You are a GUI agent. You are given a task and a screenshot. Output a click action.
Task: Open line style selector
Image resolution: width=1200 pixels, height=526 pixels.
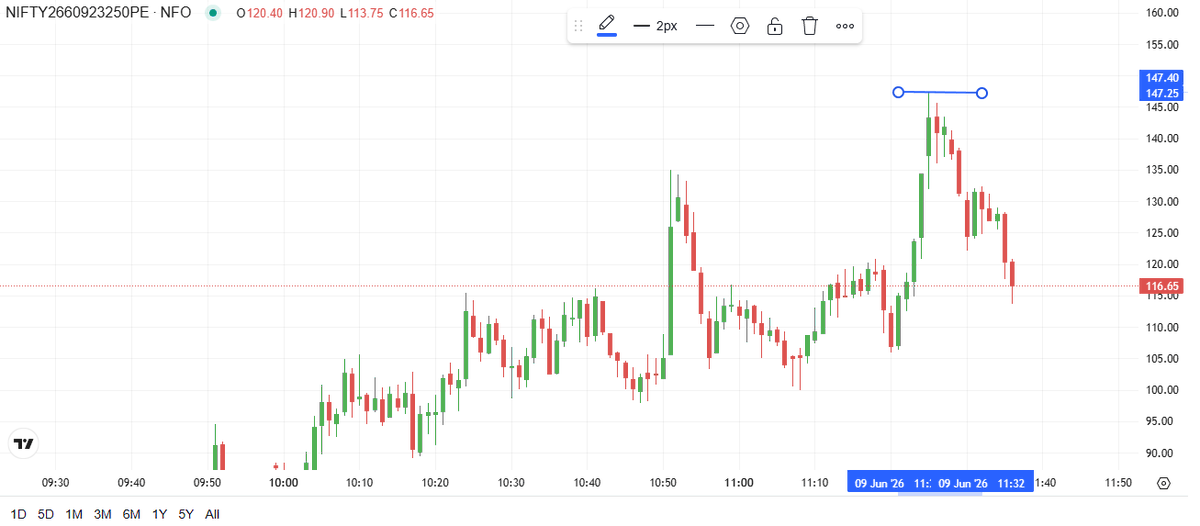tap(705, 26)
